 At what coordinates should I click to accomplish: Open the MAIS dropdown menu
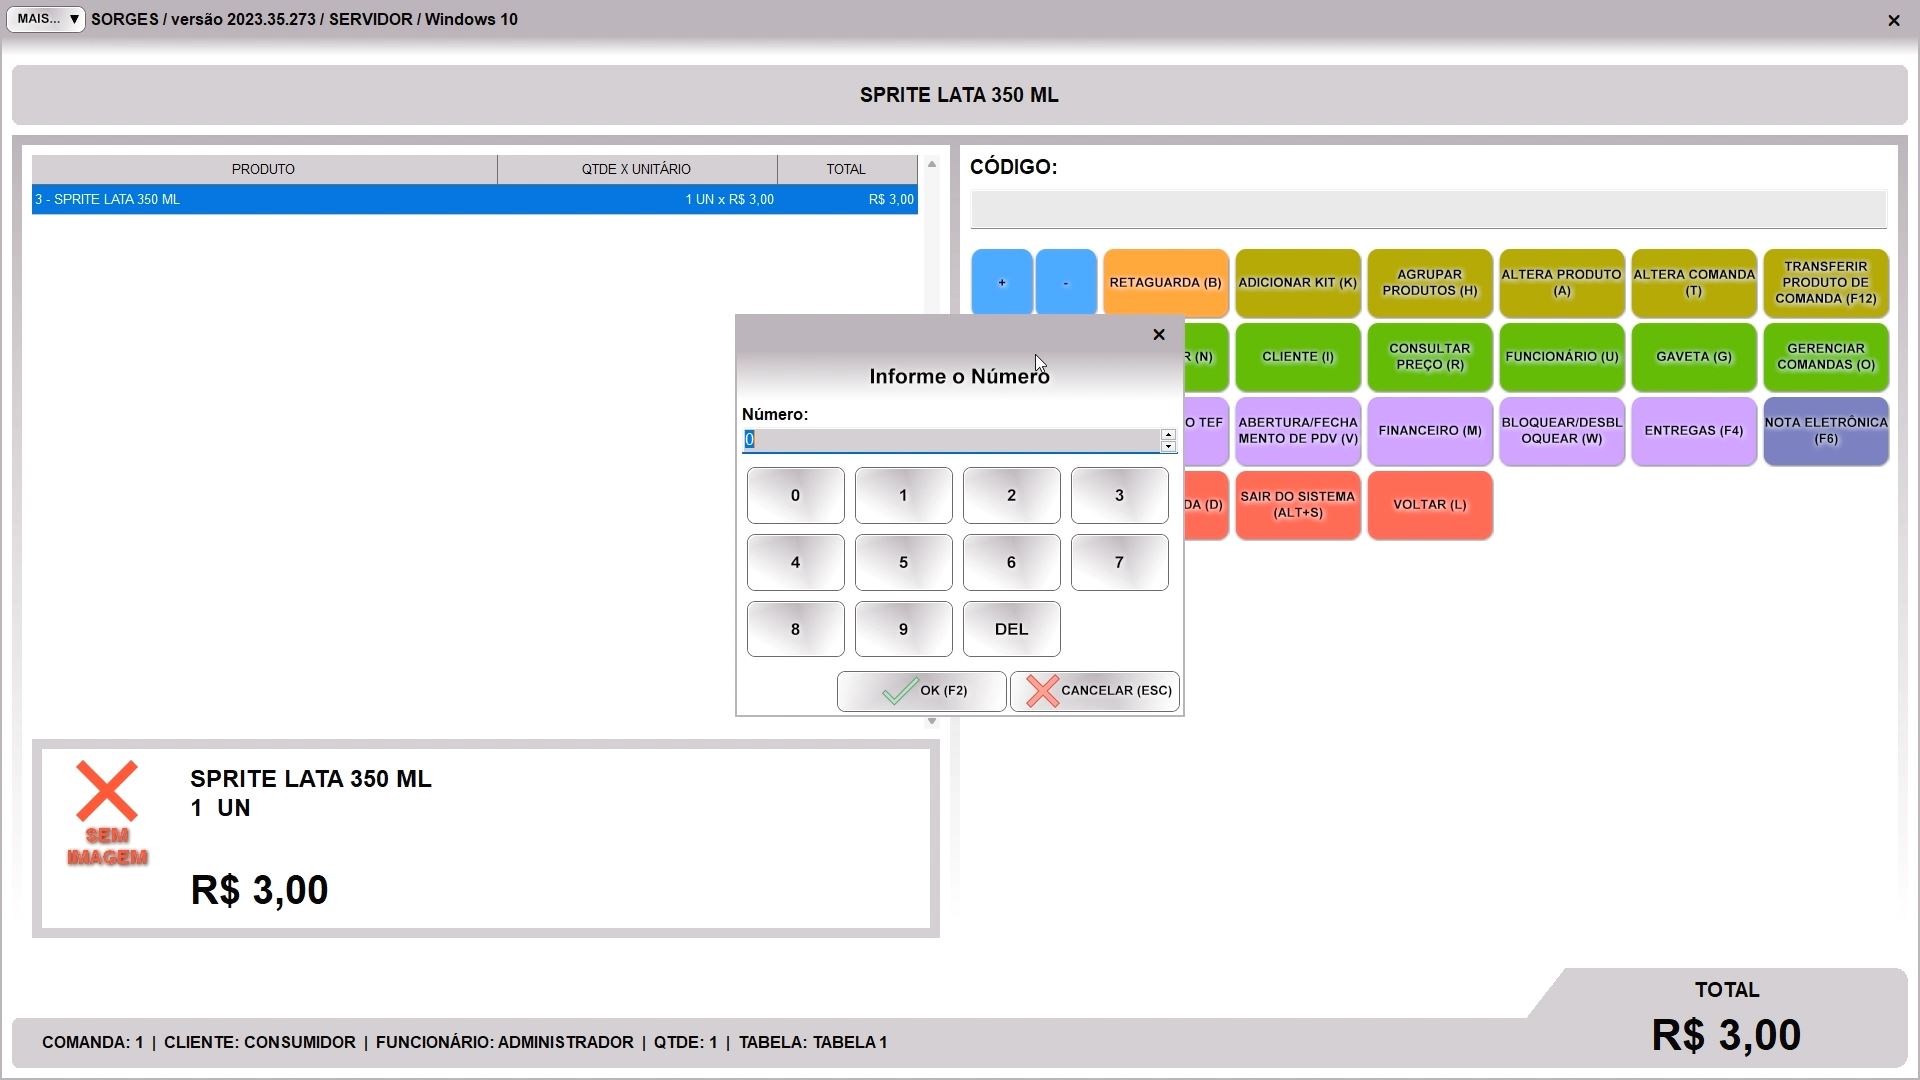point(46,19)
